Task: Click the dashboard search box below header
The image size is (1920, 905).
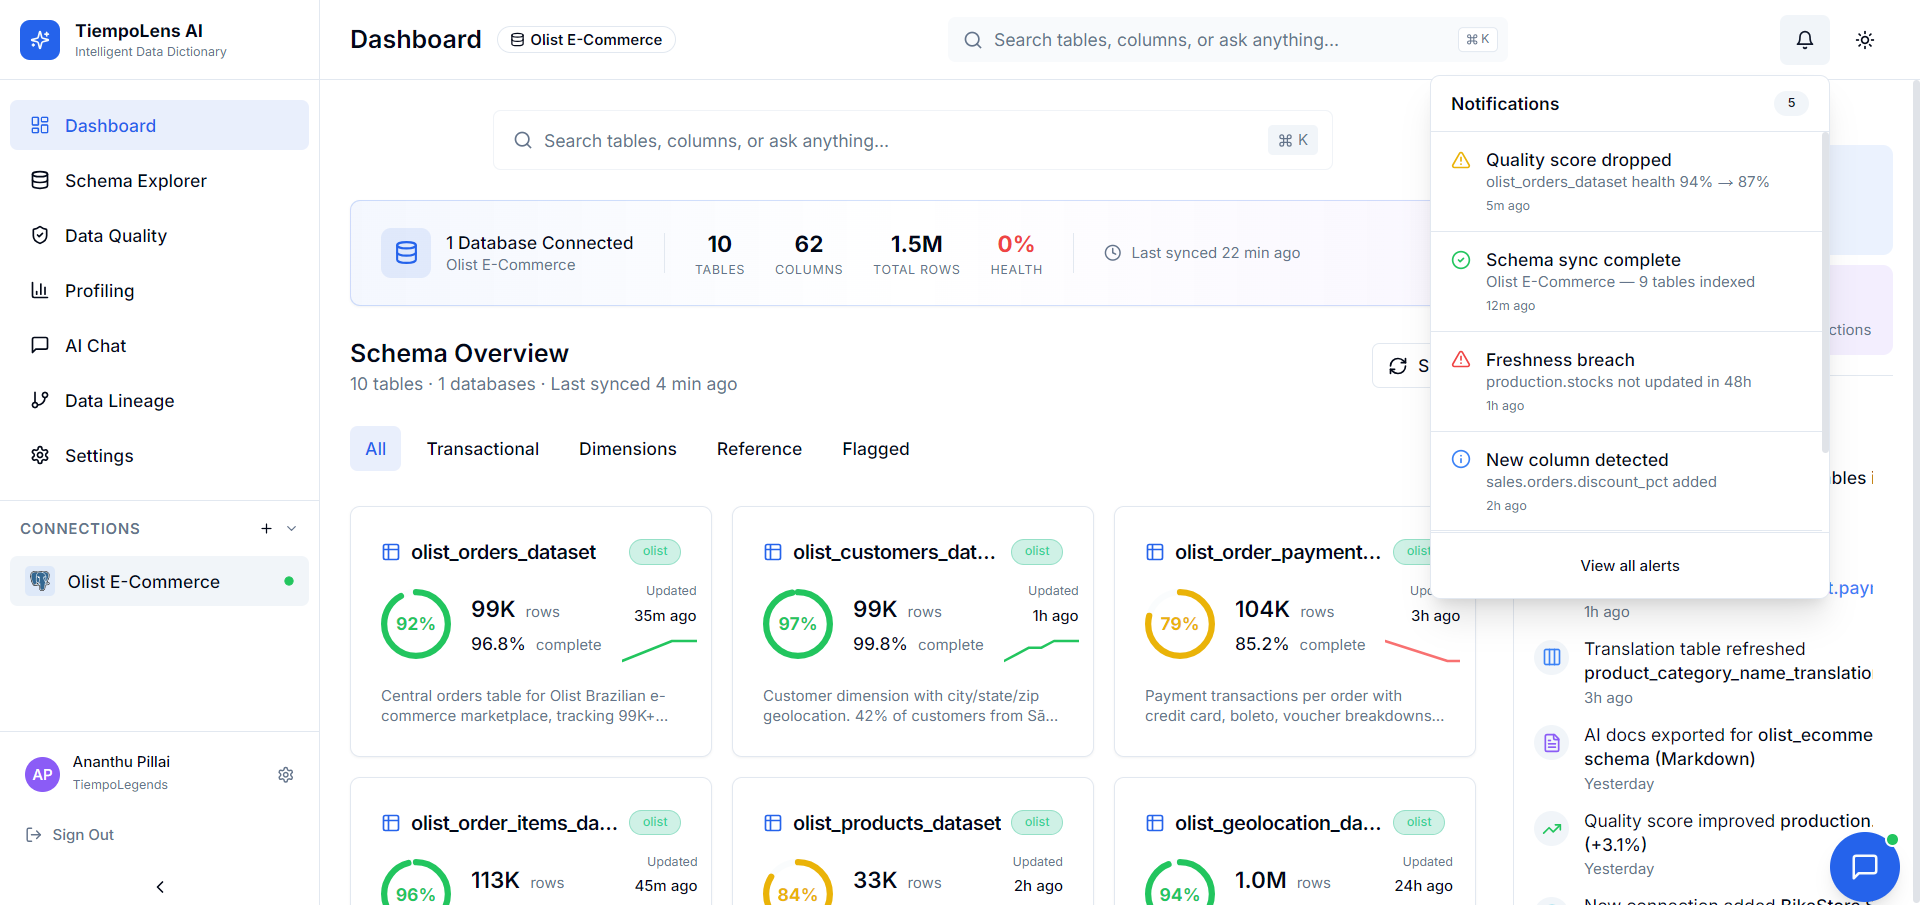Action: coord(912,140)
